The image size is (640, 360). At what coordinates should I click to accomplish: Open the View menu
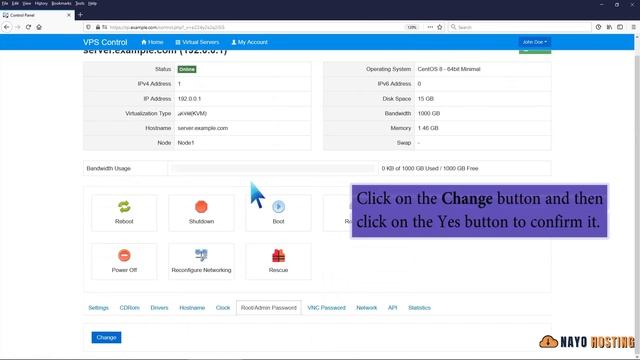pos(27,3)
